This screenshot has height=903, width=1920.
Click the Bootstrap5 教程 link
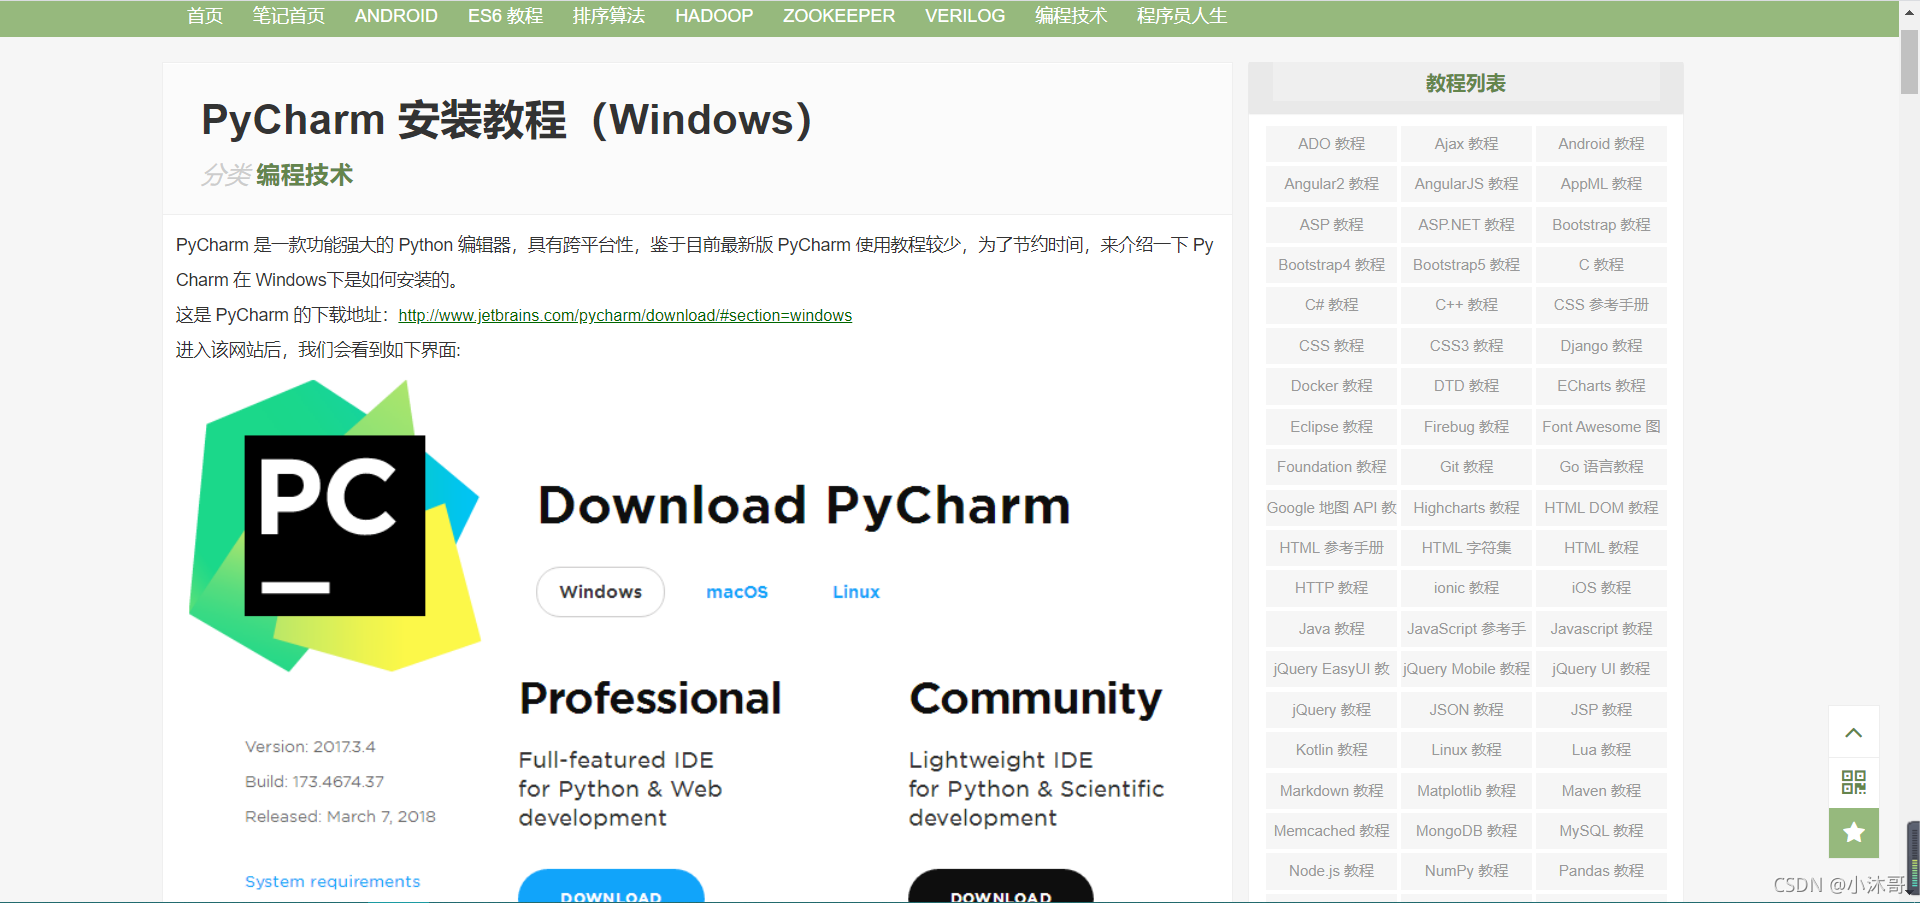click(1466, 265)
